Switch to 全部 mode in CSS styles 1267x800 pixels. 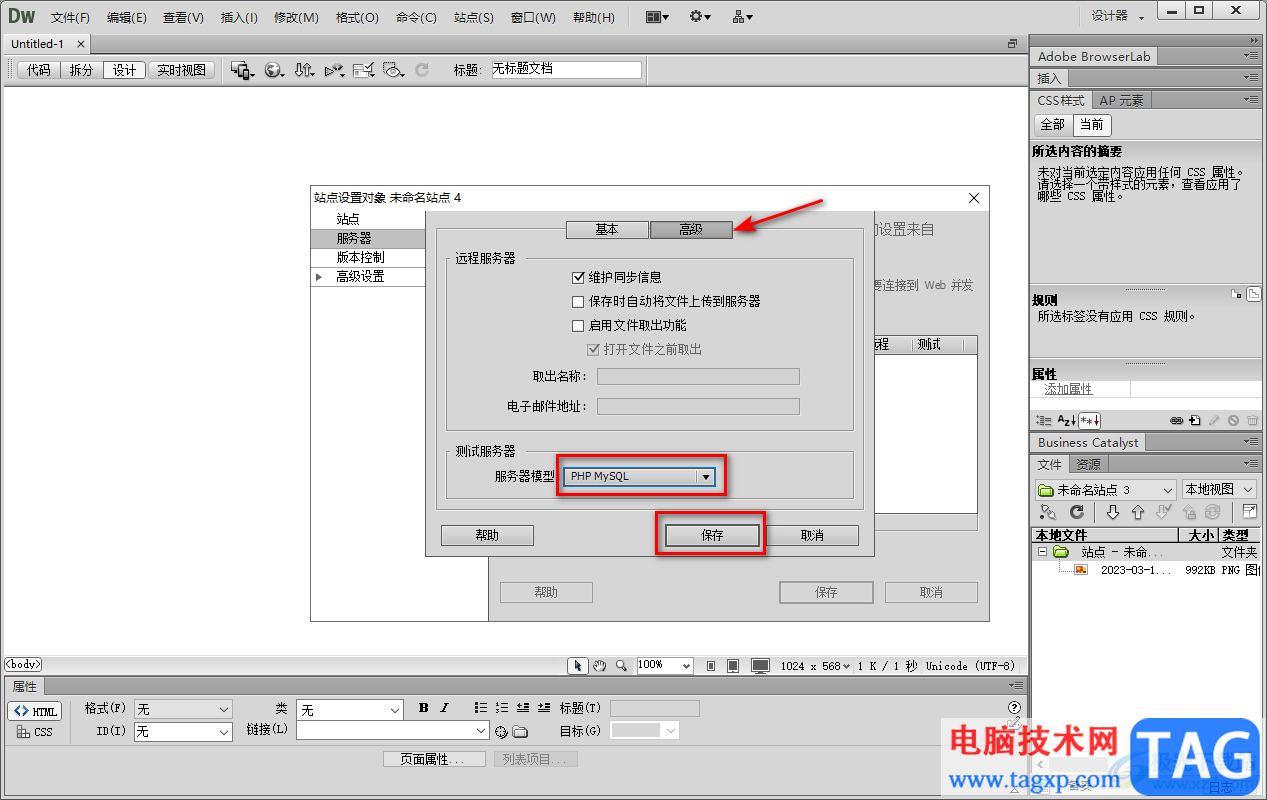point(1053,125)
